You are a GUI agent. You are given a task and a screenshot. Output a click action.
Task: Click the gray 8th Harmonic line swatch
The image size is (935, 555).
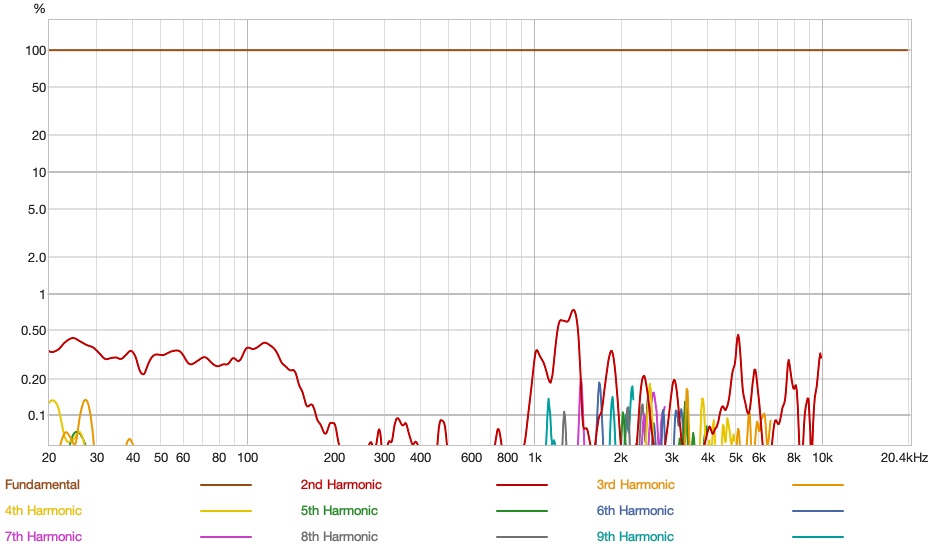pyautogui.click(x=522, y=537)
